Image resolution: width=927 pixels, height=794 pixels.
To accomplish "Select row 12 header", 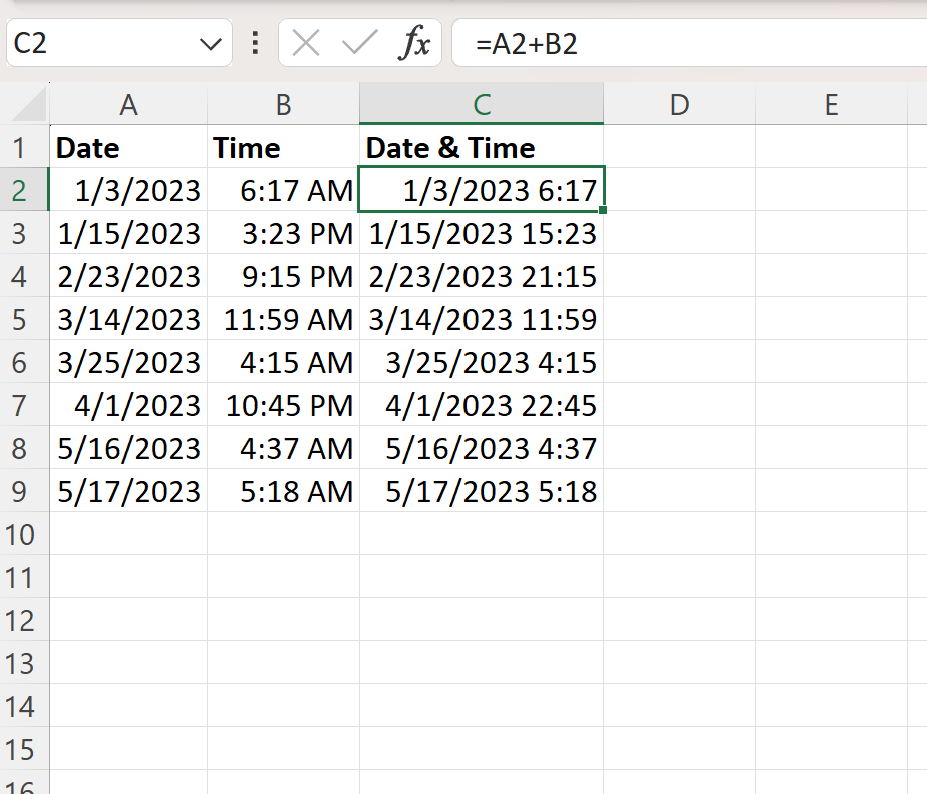I will 24,620.
